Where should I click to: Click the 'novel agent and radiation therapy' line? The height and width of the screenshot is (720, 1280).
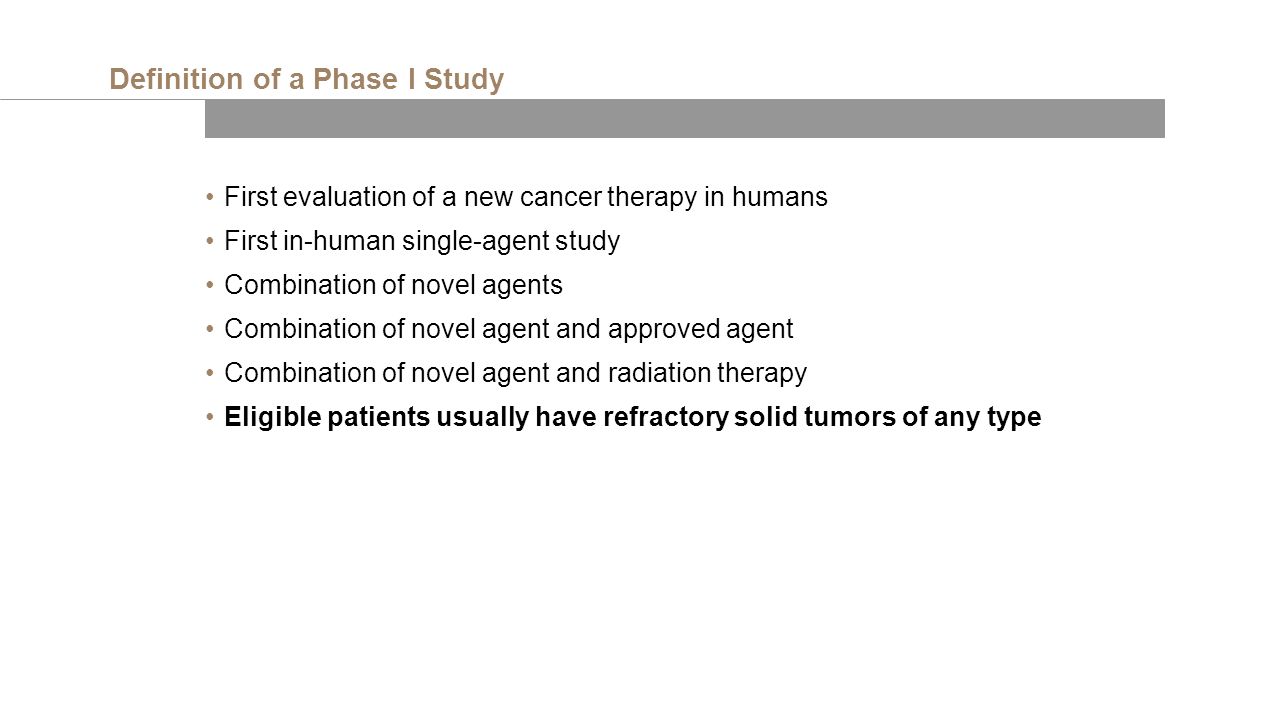pos(516,374)
